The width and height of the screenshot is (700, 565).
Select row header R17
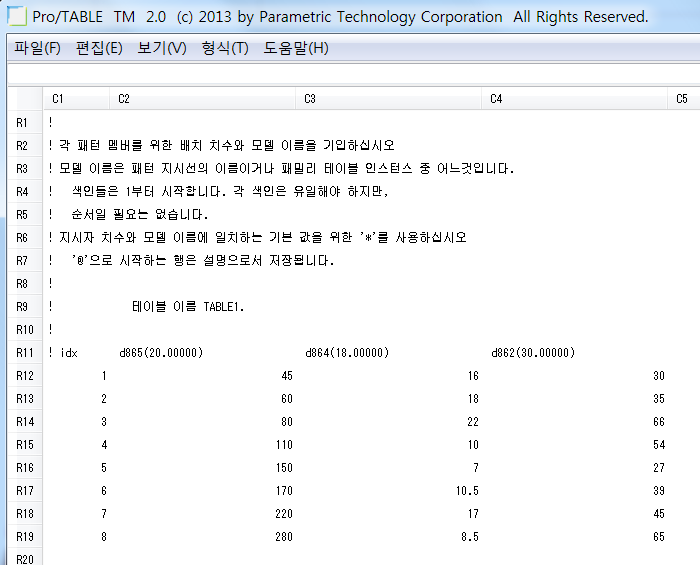(25, 490)
